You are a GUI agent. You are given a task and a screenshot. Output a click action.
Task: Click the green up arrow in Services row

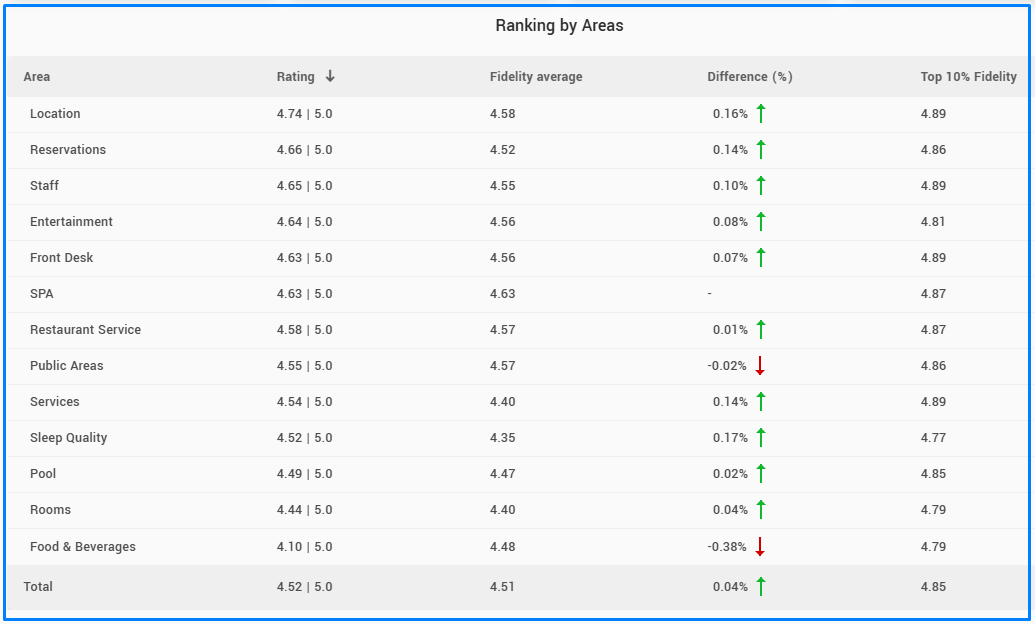(760, 401)
